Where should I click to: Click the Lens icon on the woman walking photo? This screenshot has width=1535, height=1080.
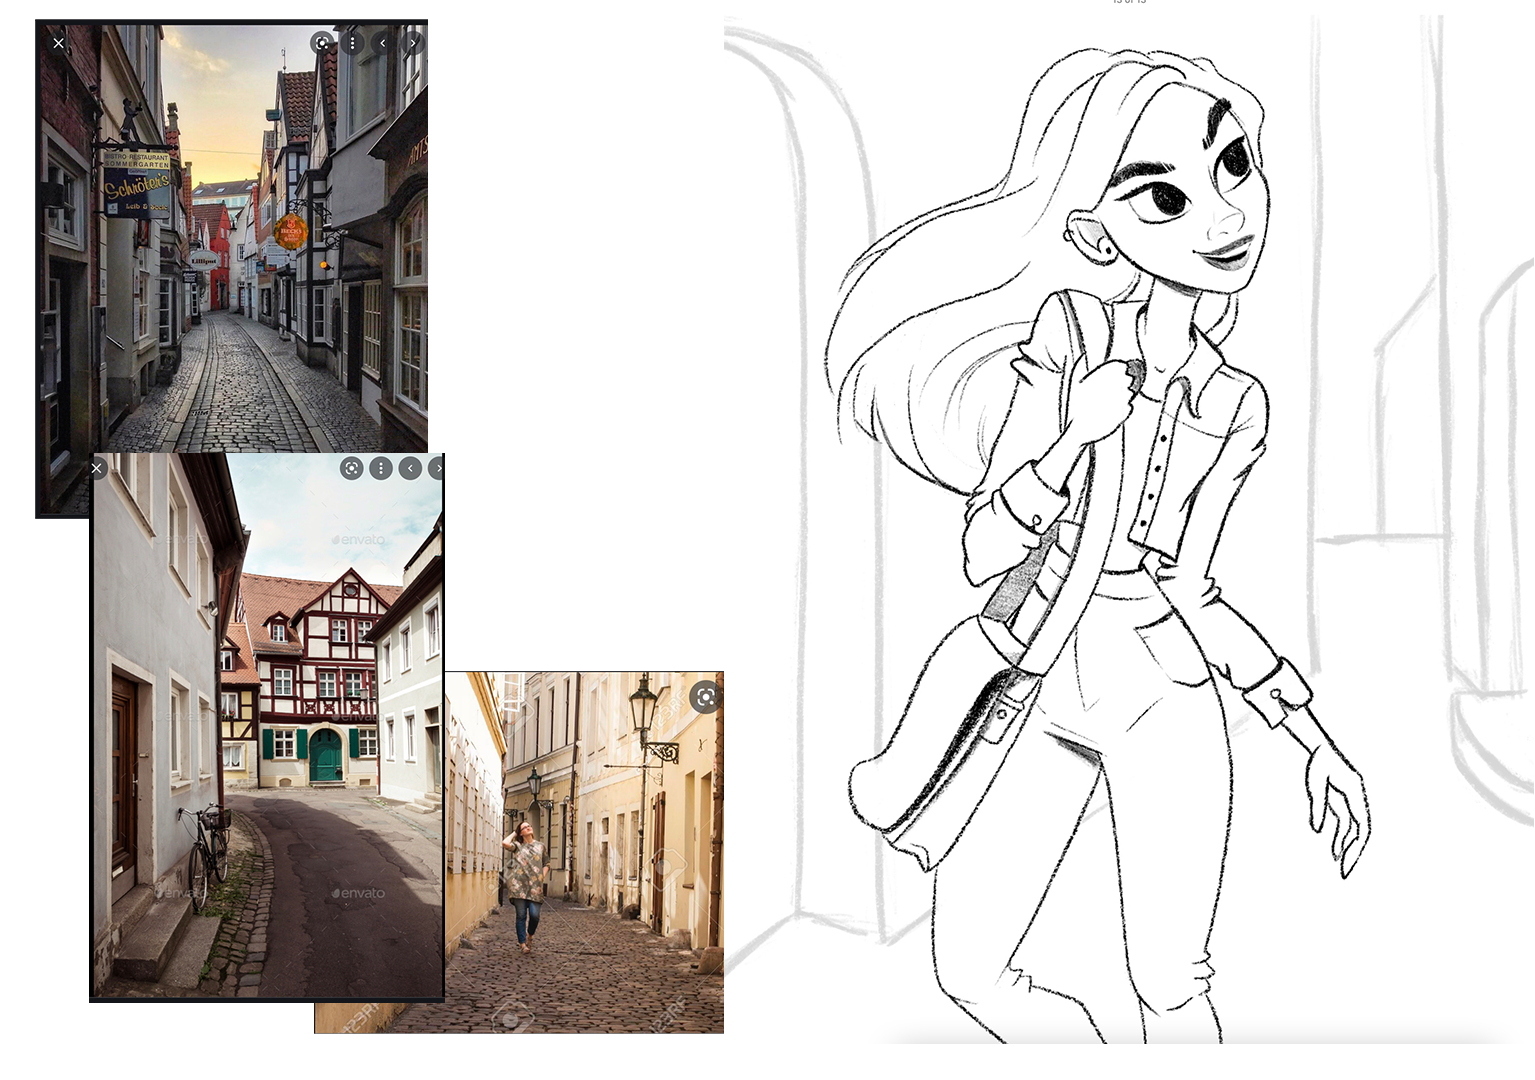coord(705,697)
